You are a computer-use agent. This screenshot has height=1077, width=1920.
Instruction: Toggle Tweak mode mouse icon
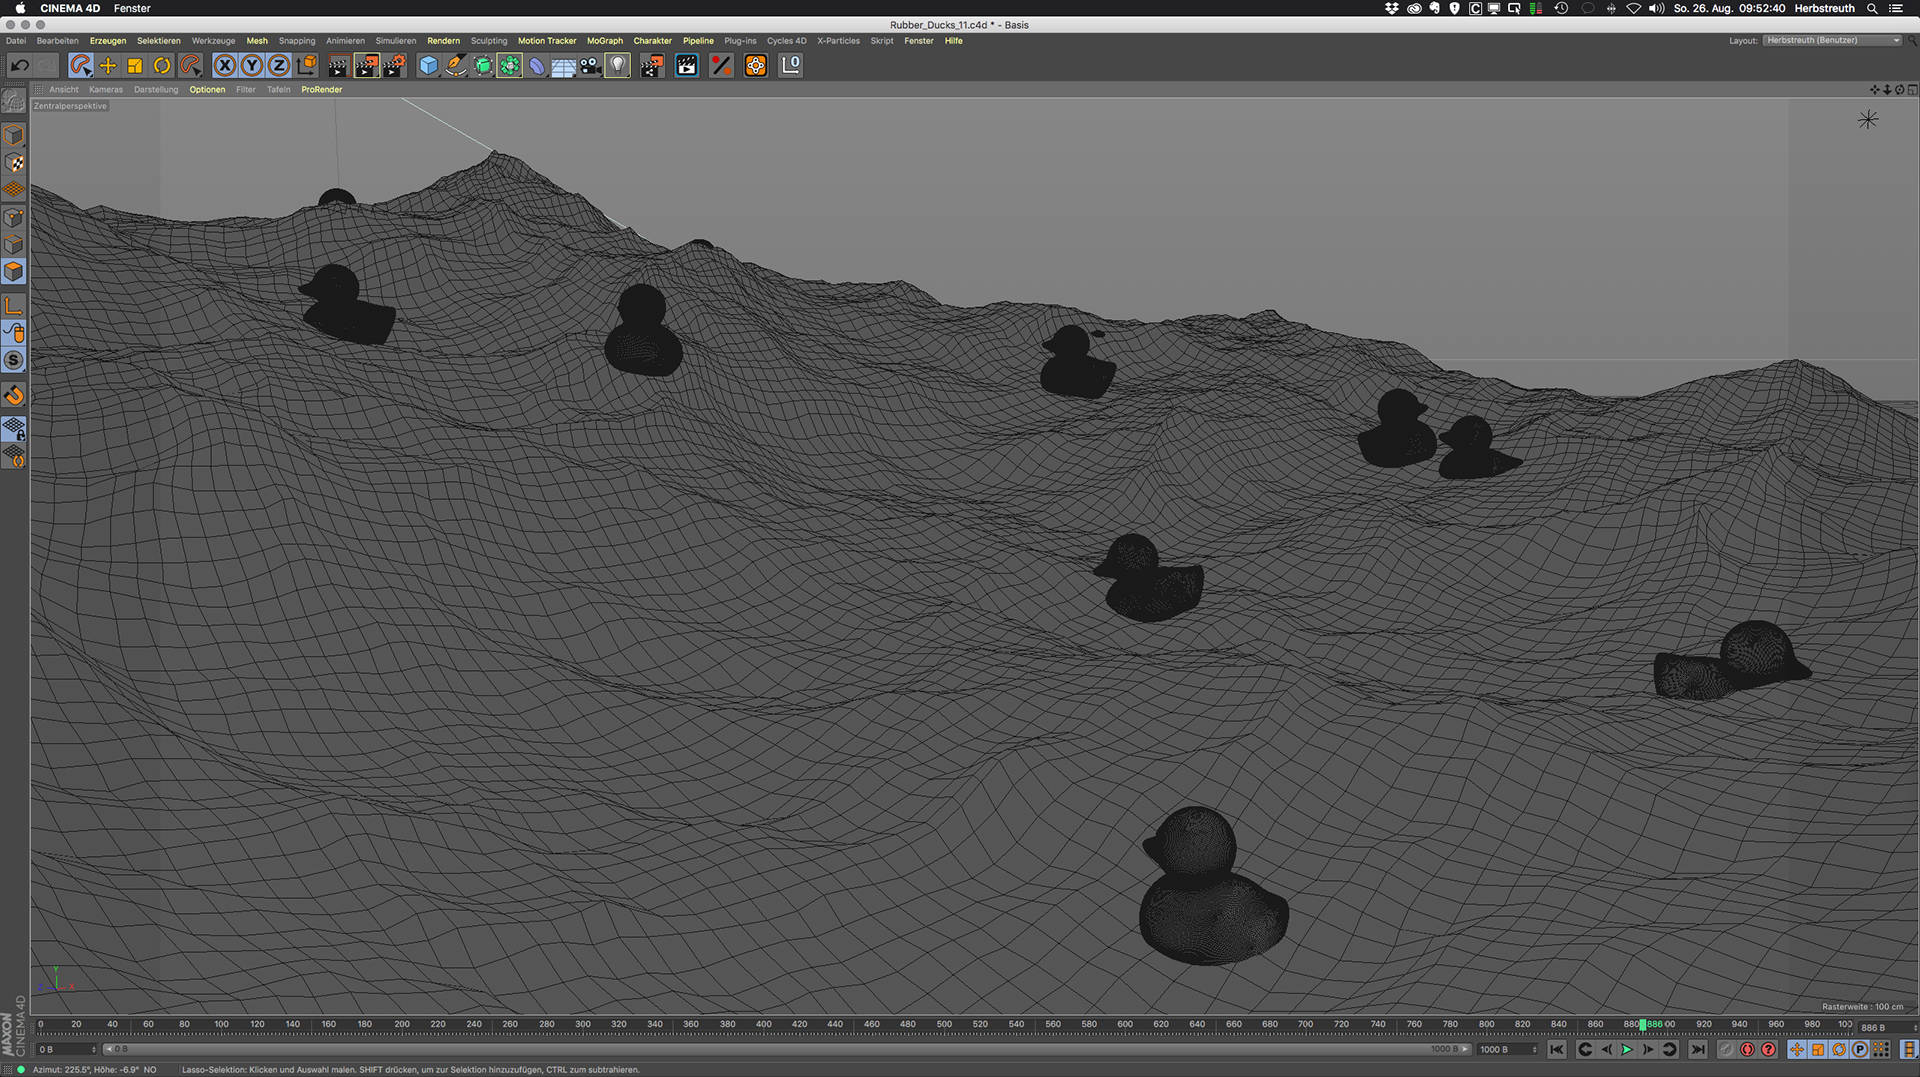coord(14,333)
